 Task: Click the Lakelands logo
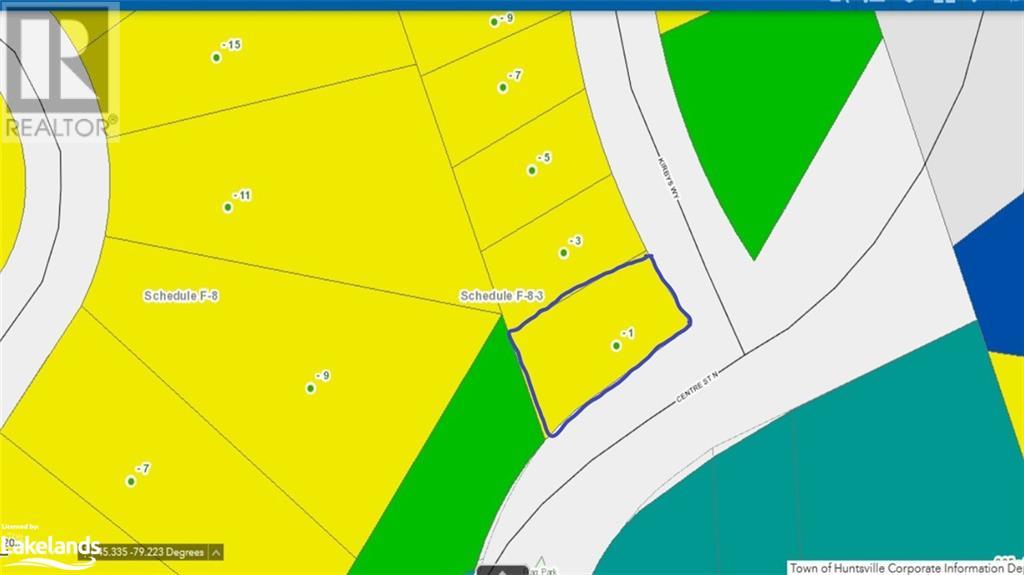coord(50,545)
